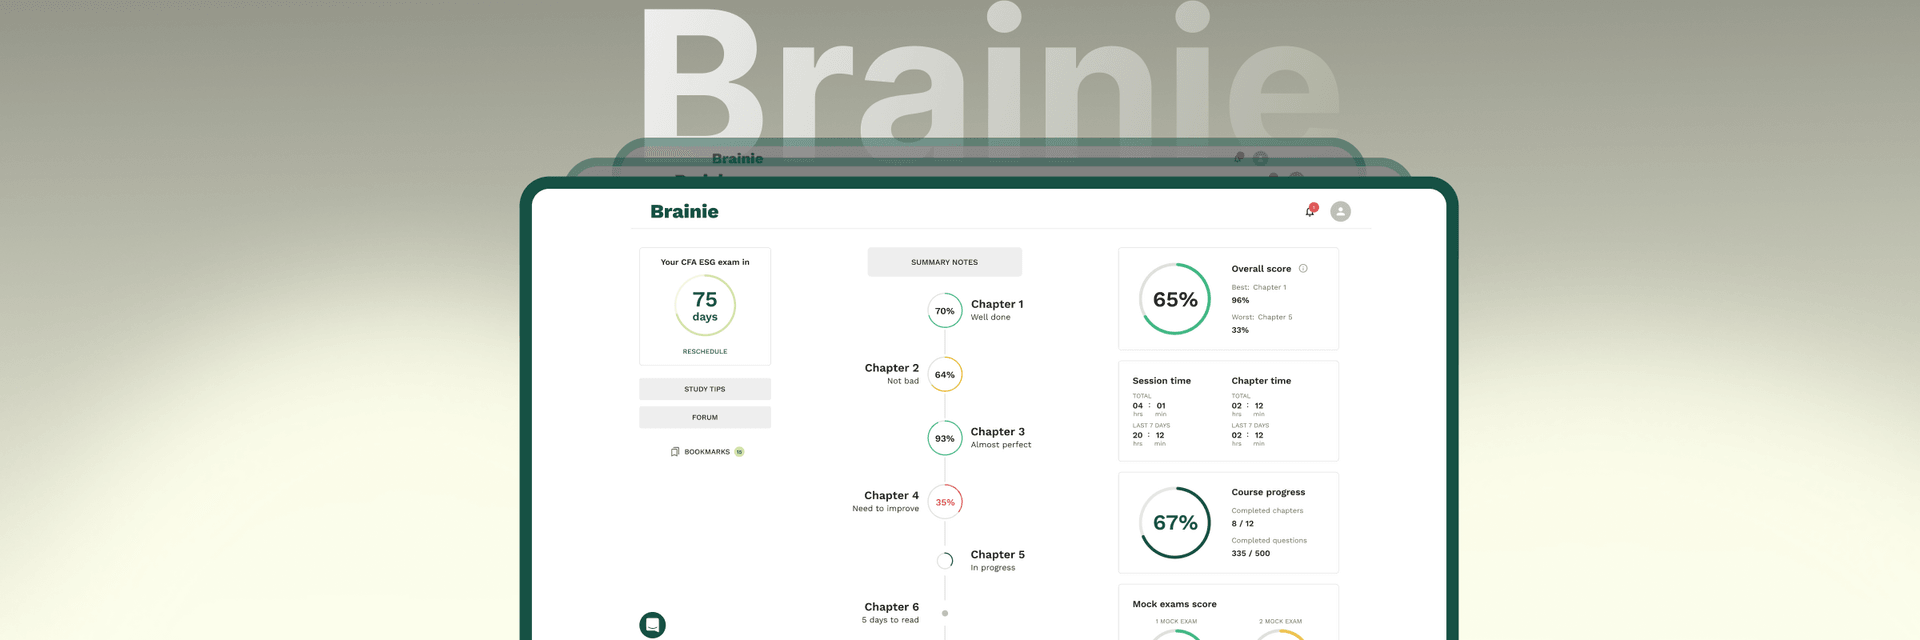Open Chapter 6 title

[x=892, y=607]
